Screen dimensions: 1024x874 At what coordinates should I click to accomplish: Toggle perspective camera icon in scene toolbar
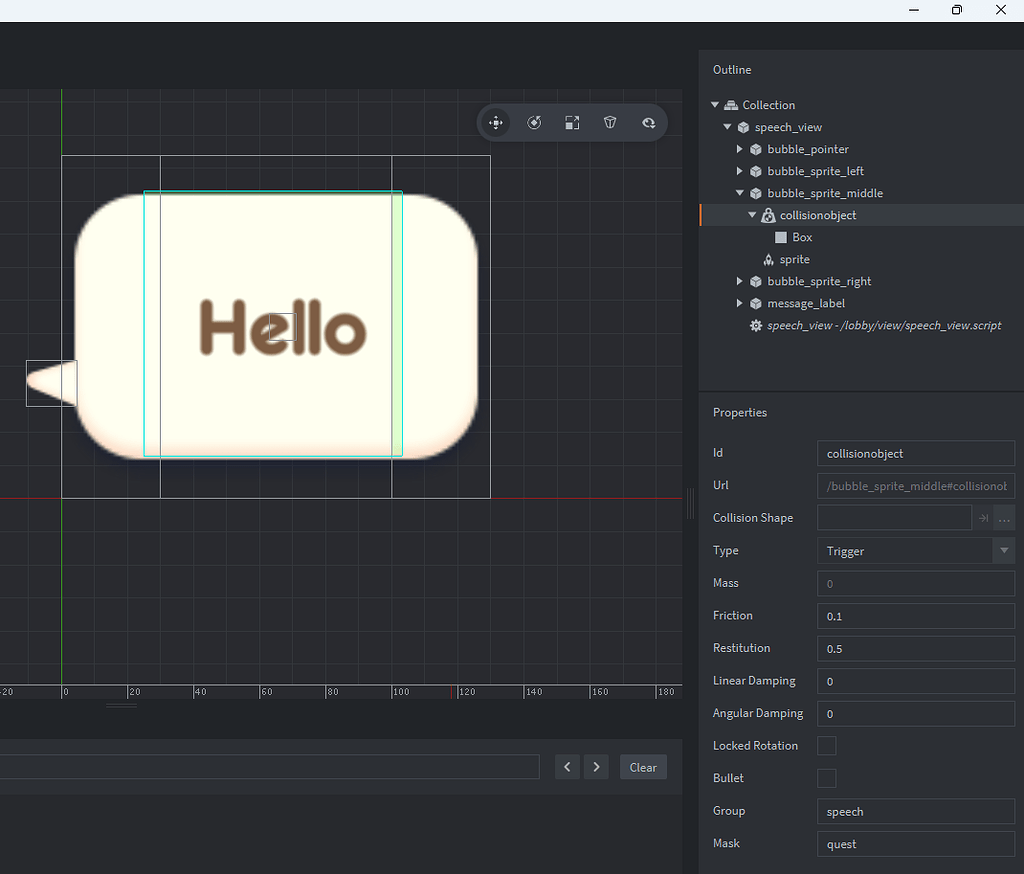[x=610, y=123]
